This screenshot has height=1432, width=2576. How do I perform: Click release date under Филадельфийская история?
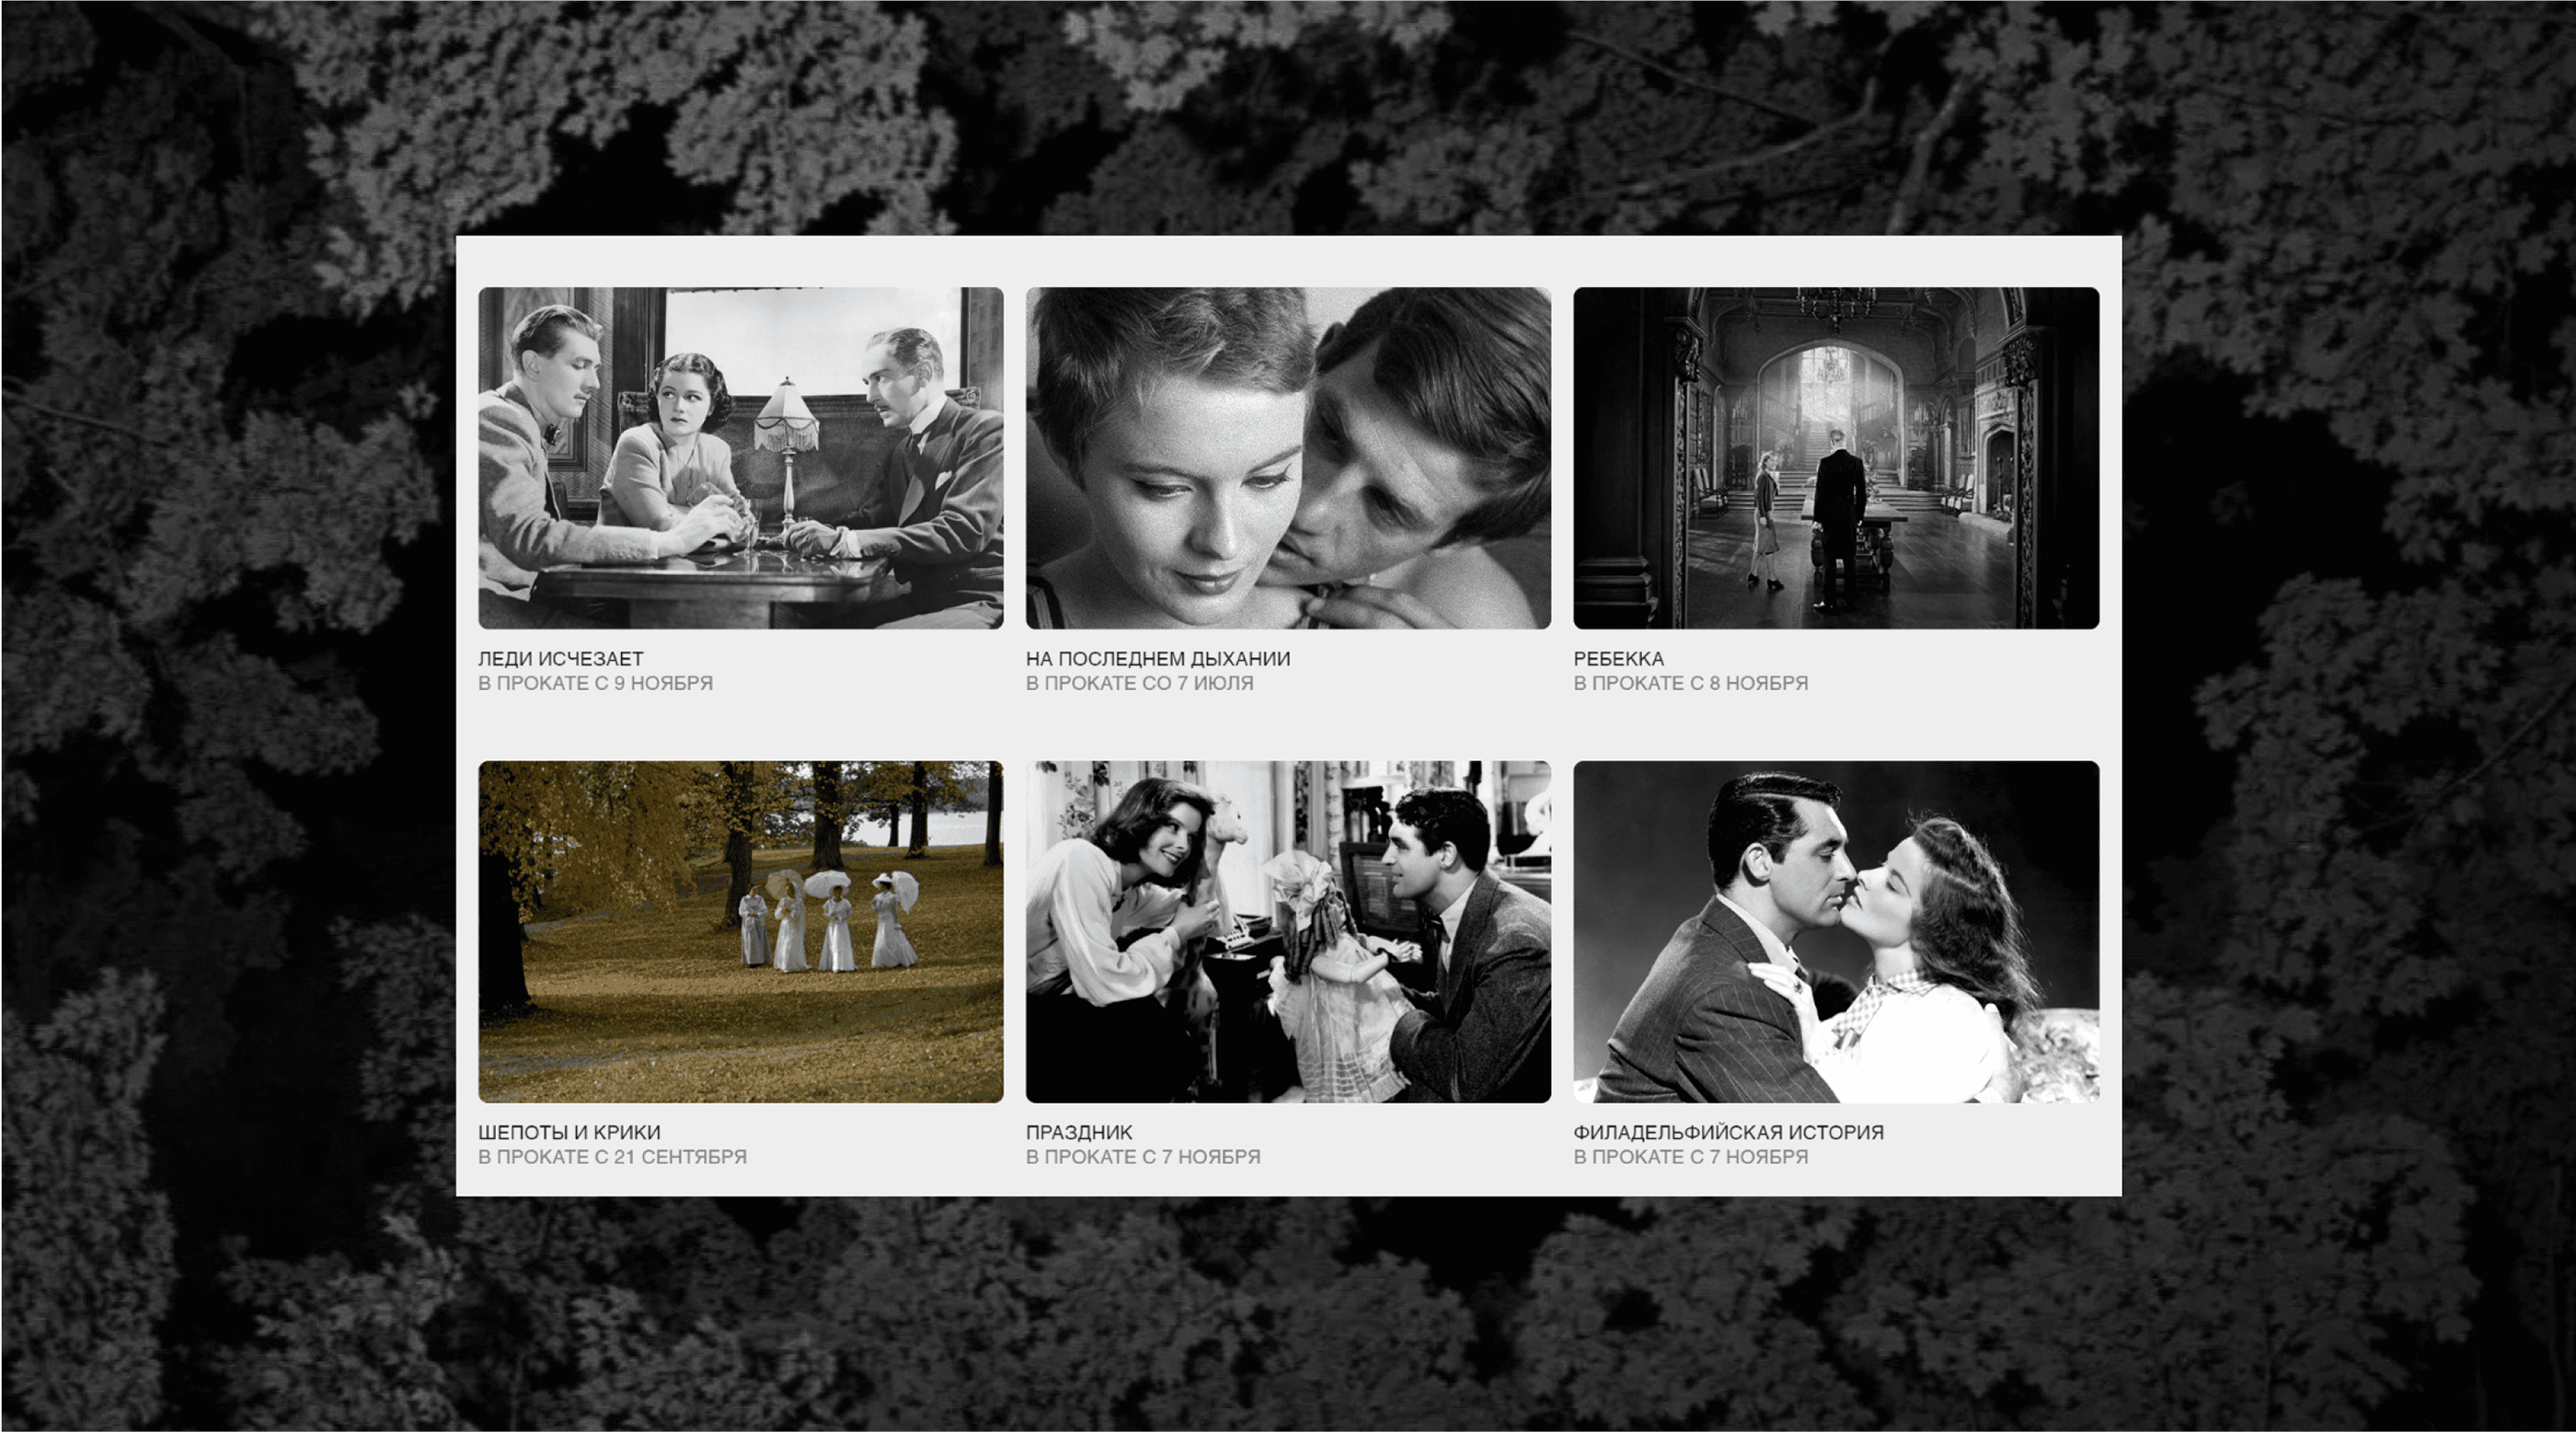1690,1157
